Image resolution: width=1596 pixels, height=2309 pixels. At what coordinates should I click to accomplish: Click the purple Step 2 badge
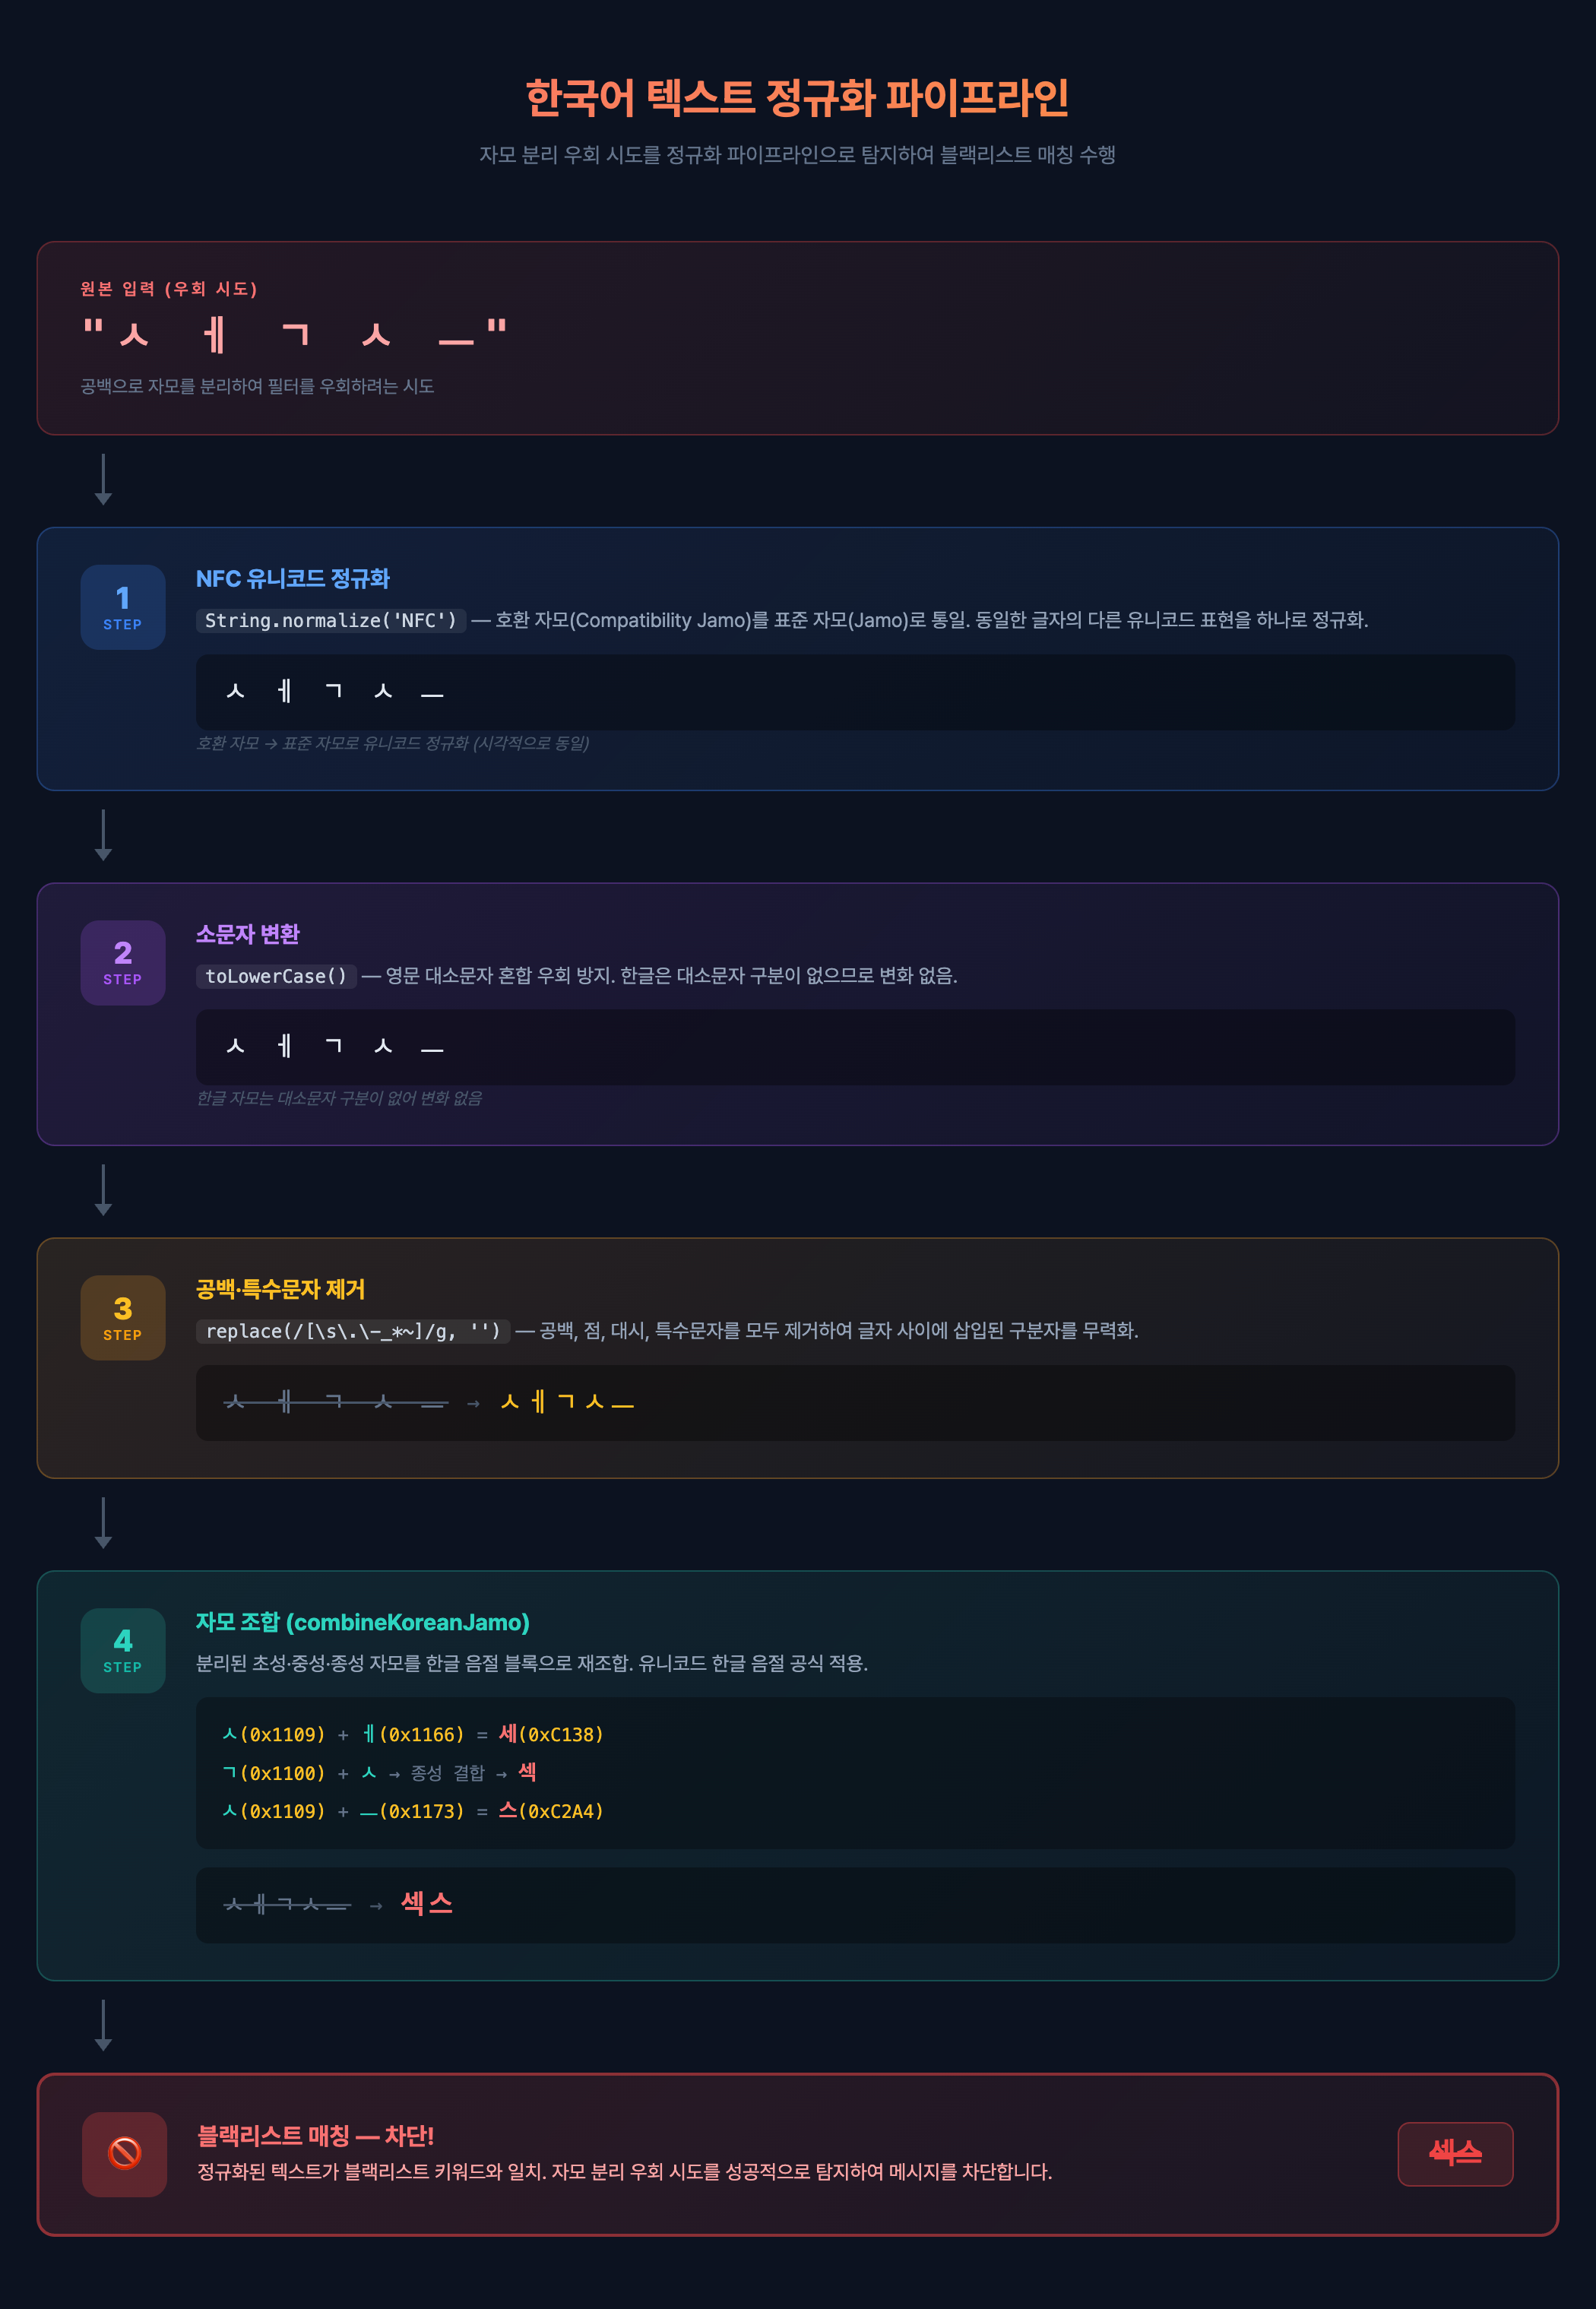point(123,962)
